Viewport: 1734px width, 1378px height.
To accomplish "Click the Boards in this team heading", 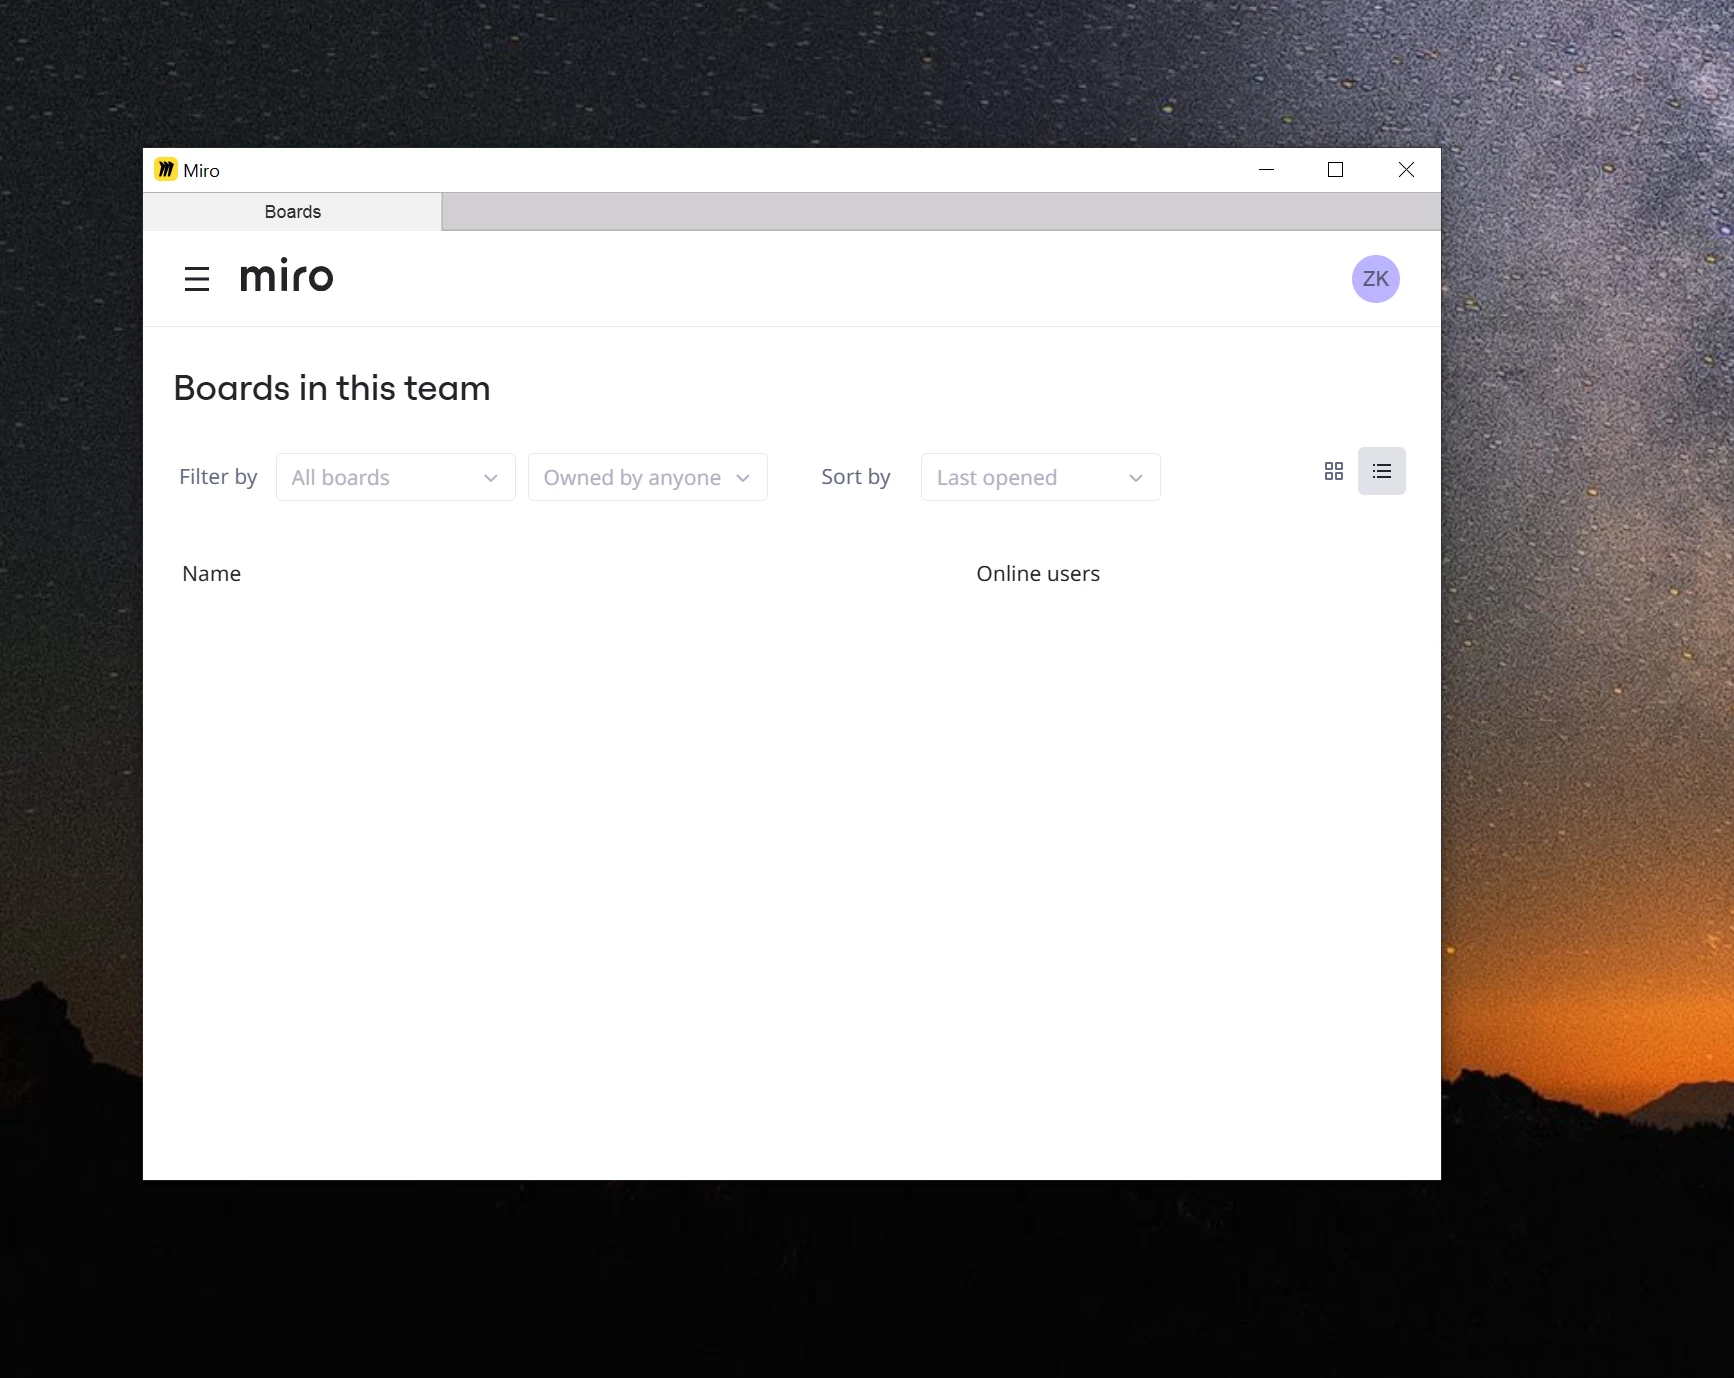I will tap(331, 388).
